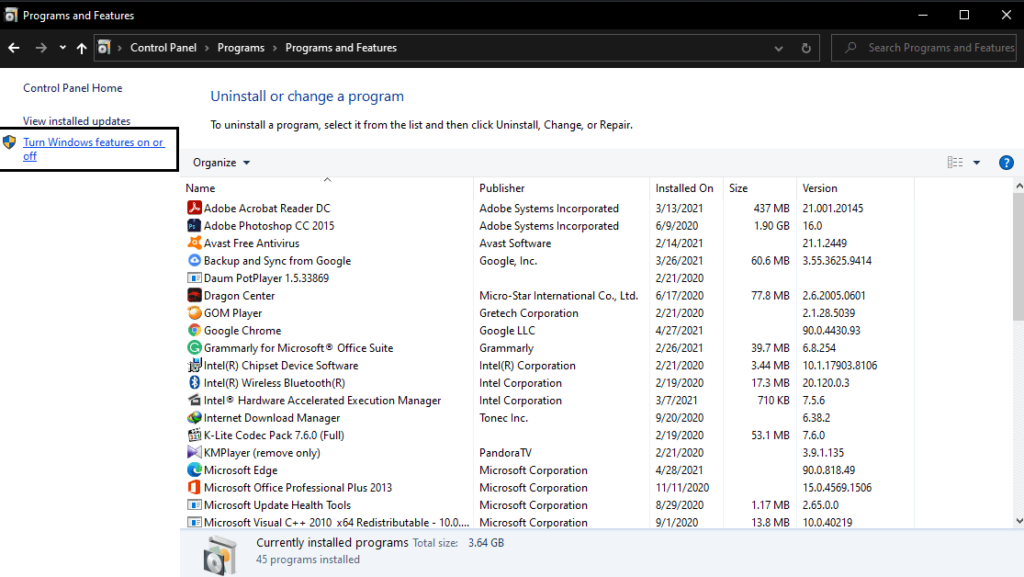Click the Micro-Star International Co., Ltd. publisher cell

point(558,296)
